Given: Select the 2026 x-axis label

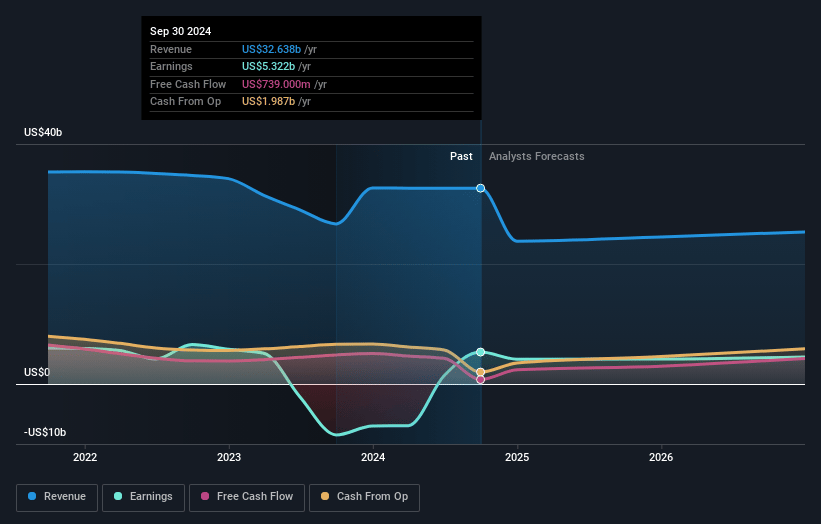Looking at the screenshot, I should click(661, 457).
